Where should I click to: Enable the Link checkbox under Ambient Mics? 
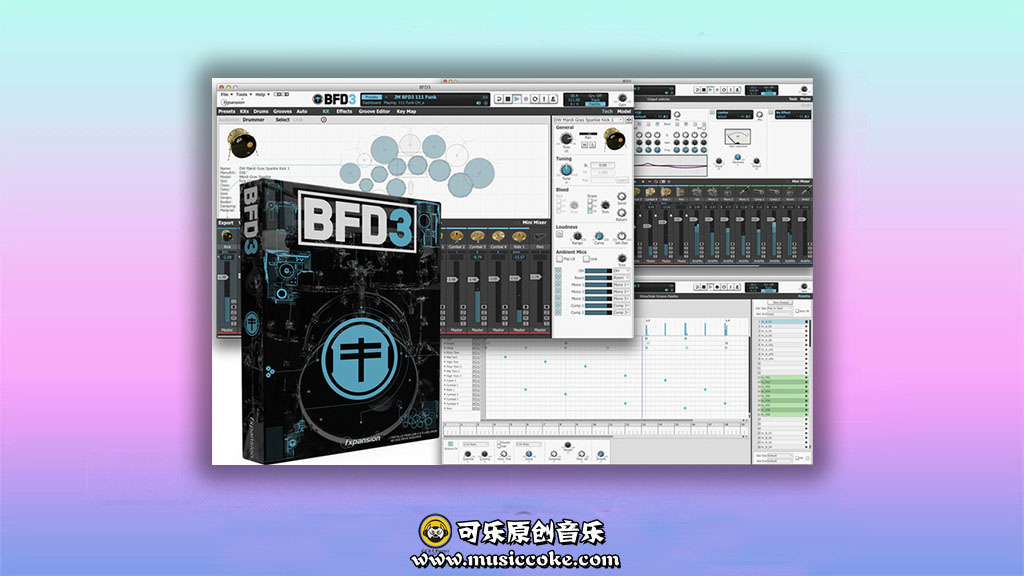click(586, 259)
